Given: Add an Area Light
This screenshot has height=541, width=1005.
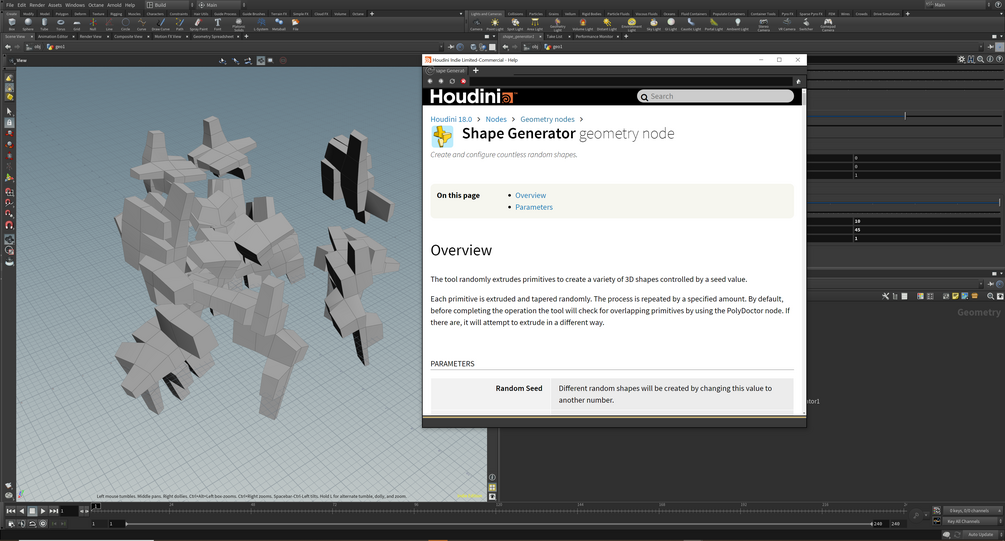Looking at the screenshot, I should click(x=535, y=24).
